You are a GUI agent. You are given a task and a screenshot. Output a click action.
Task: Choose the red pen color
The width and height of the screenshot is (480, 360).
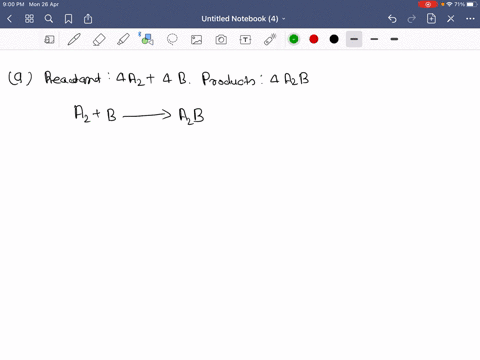pyautogui.click(x=314, y=39)
